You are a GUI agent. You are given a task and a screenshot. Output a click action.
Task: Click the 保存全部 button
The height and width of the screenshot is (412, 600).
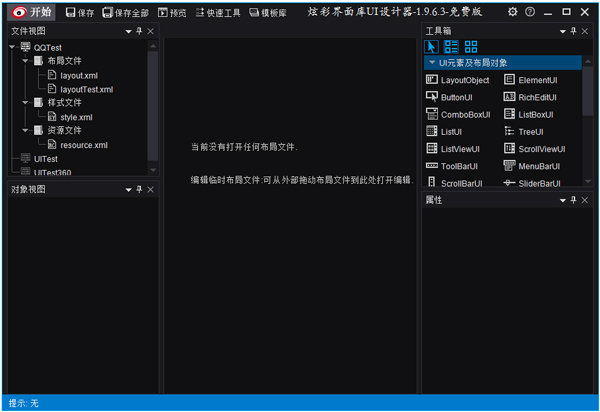[126, 12]
